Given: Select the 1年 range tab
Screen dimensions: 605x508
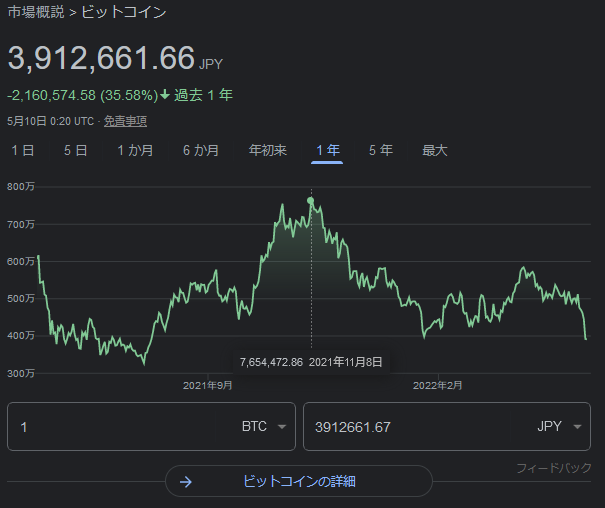Looking at the screenshot, I should [x=328, y=150].
